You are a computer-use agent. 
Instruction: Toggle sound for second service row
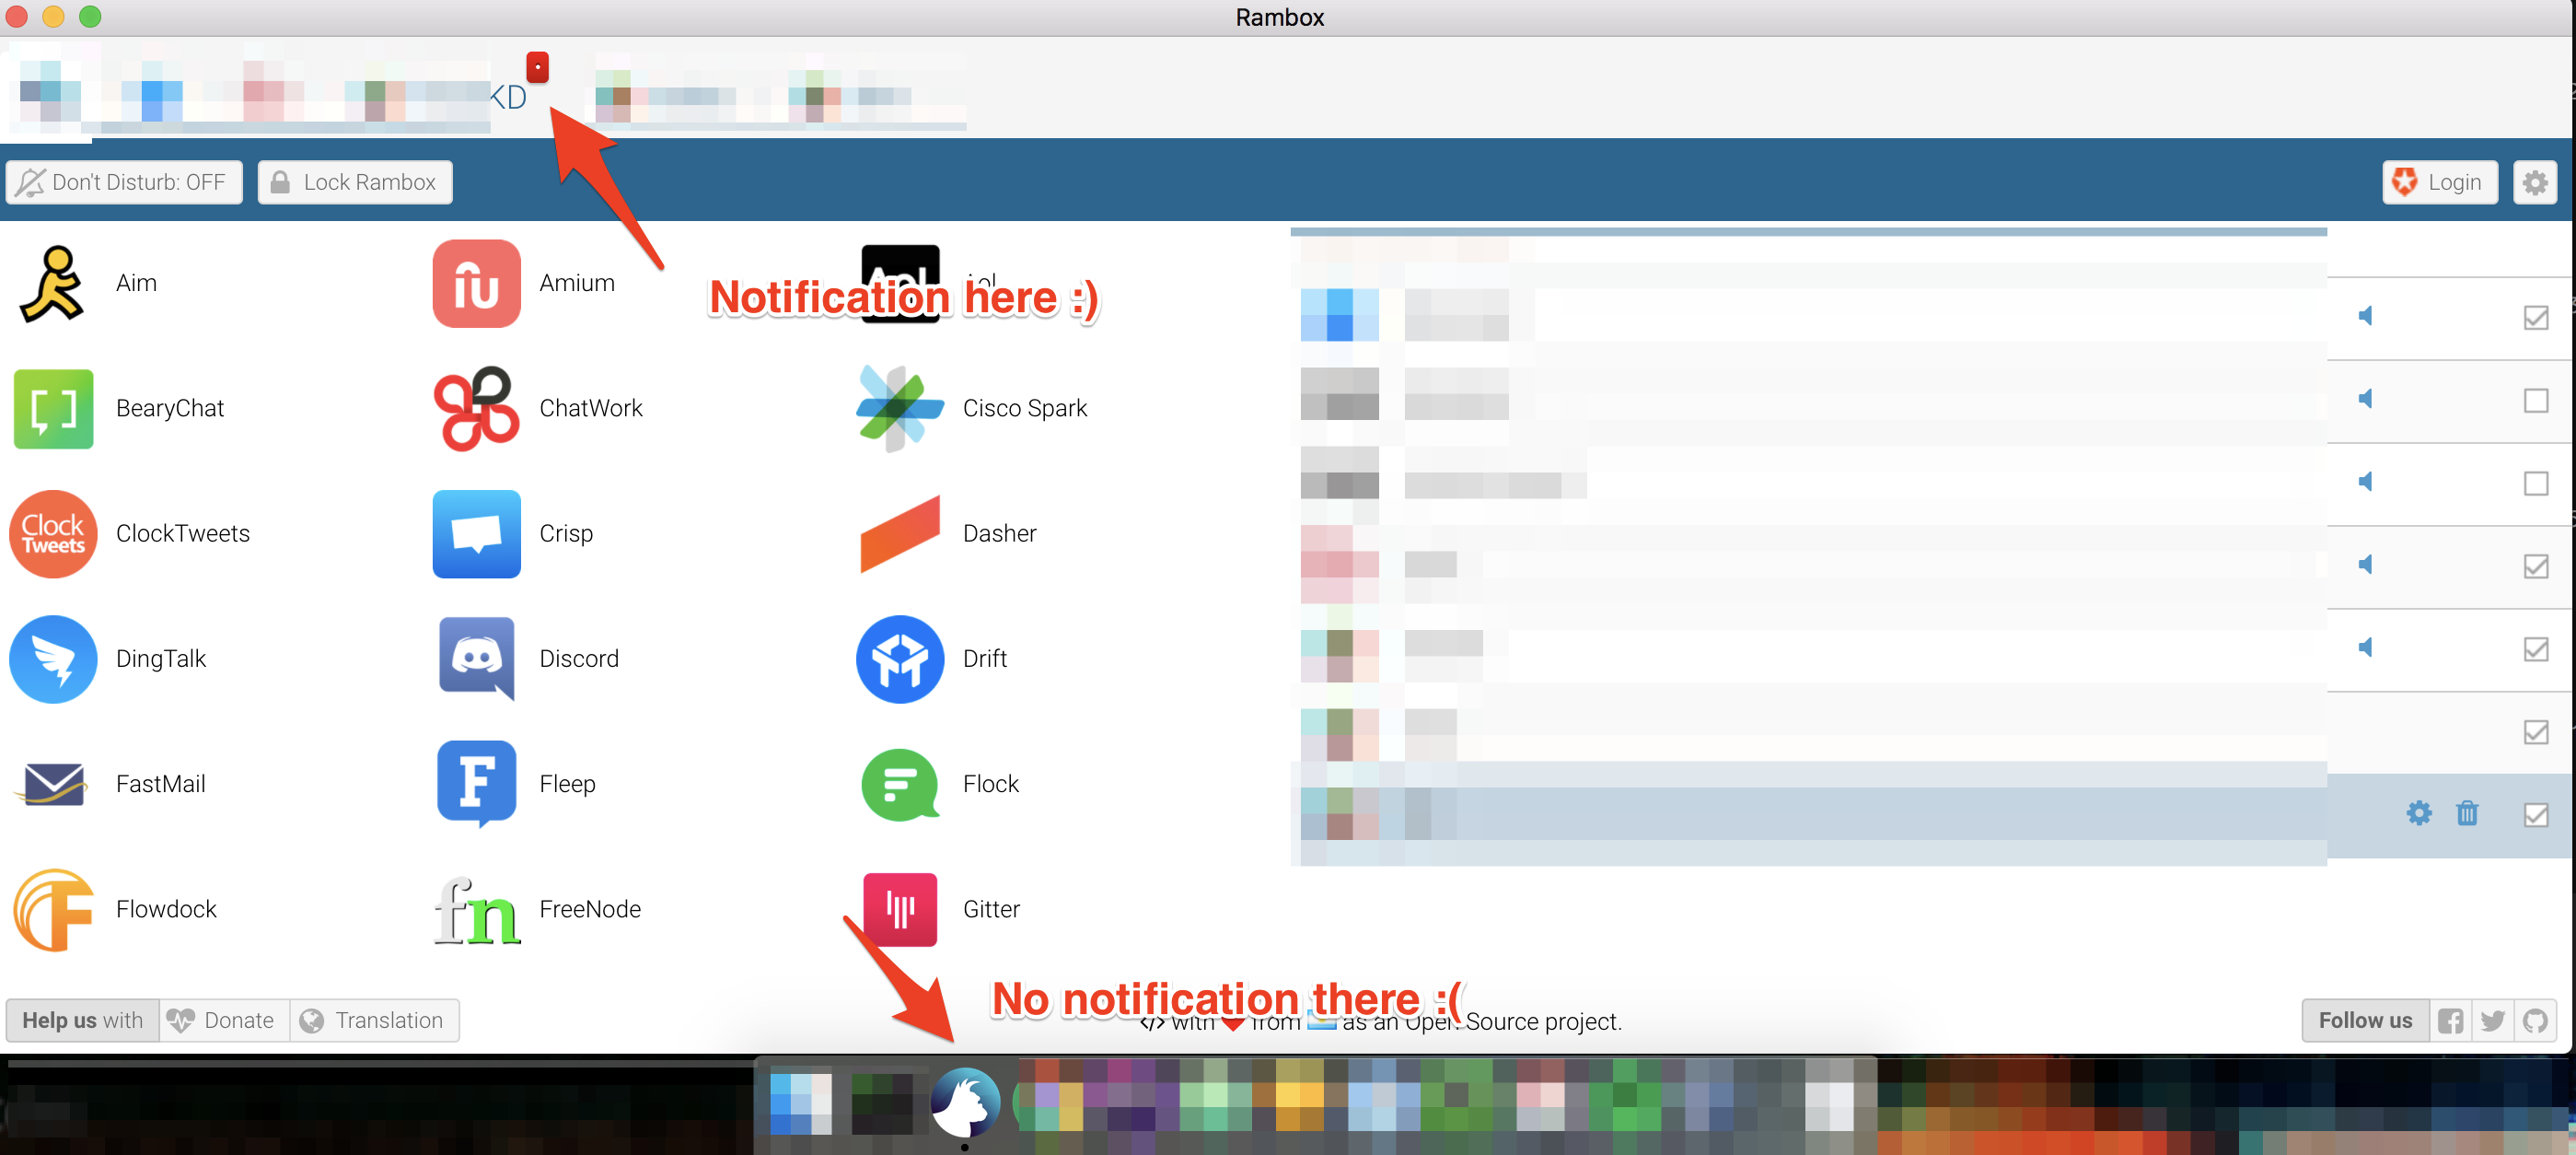[x=2365, y=399]
